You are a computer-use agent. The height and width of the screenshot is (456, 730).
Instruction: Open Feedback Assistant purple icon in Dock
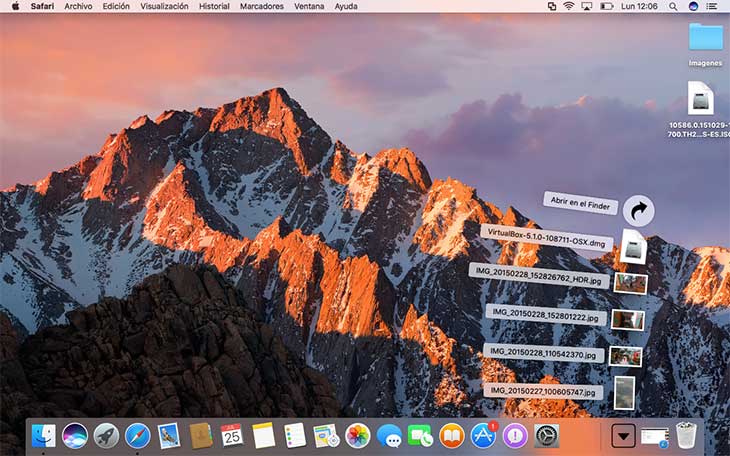point(515,436)
